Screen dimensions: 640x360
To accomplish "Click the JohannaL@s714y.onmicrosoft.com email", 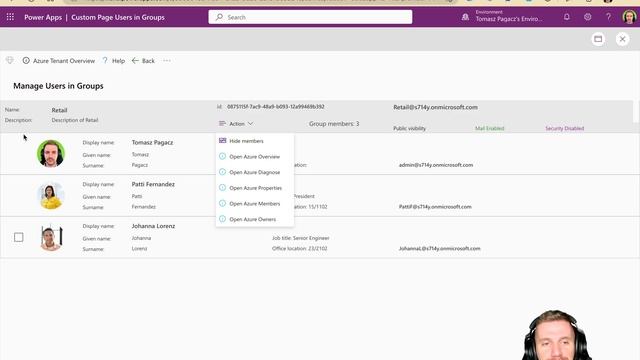I will pos(440,248).
